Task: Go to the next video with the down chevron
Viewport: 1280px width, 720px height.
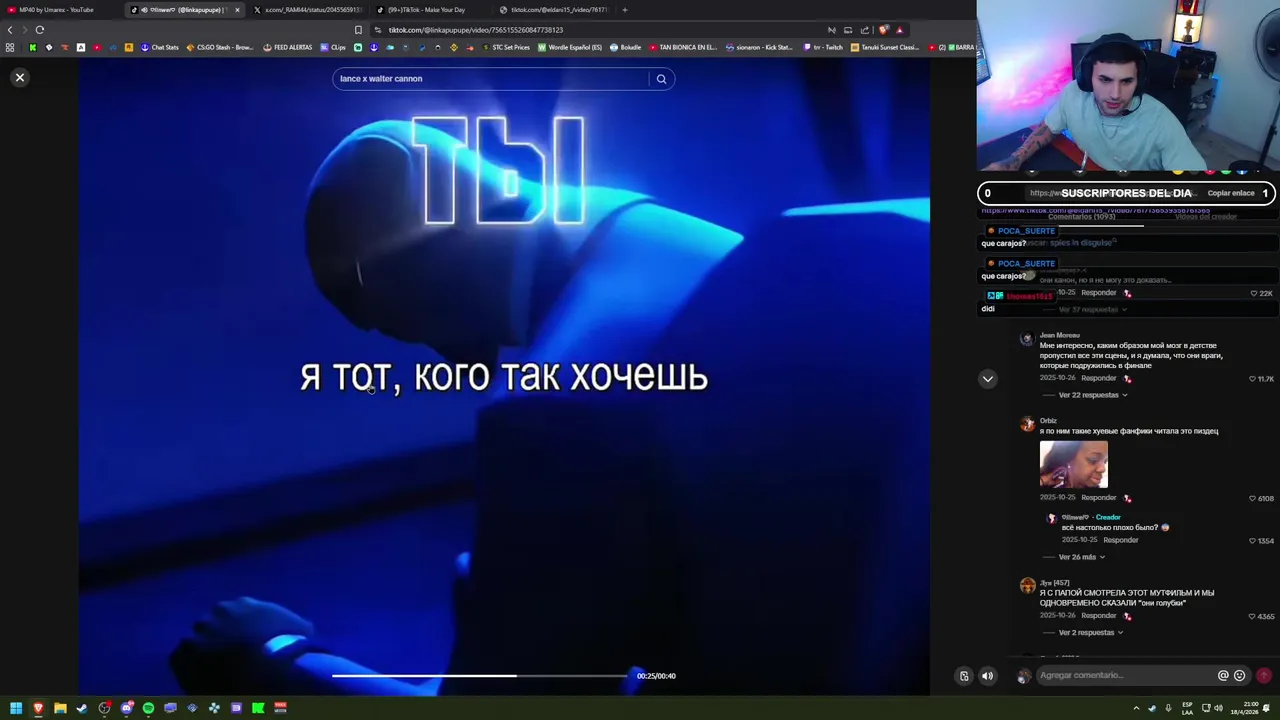Action: coord(988,379)
